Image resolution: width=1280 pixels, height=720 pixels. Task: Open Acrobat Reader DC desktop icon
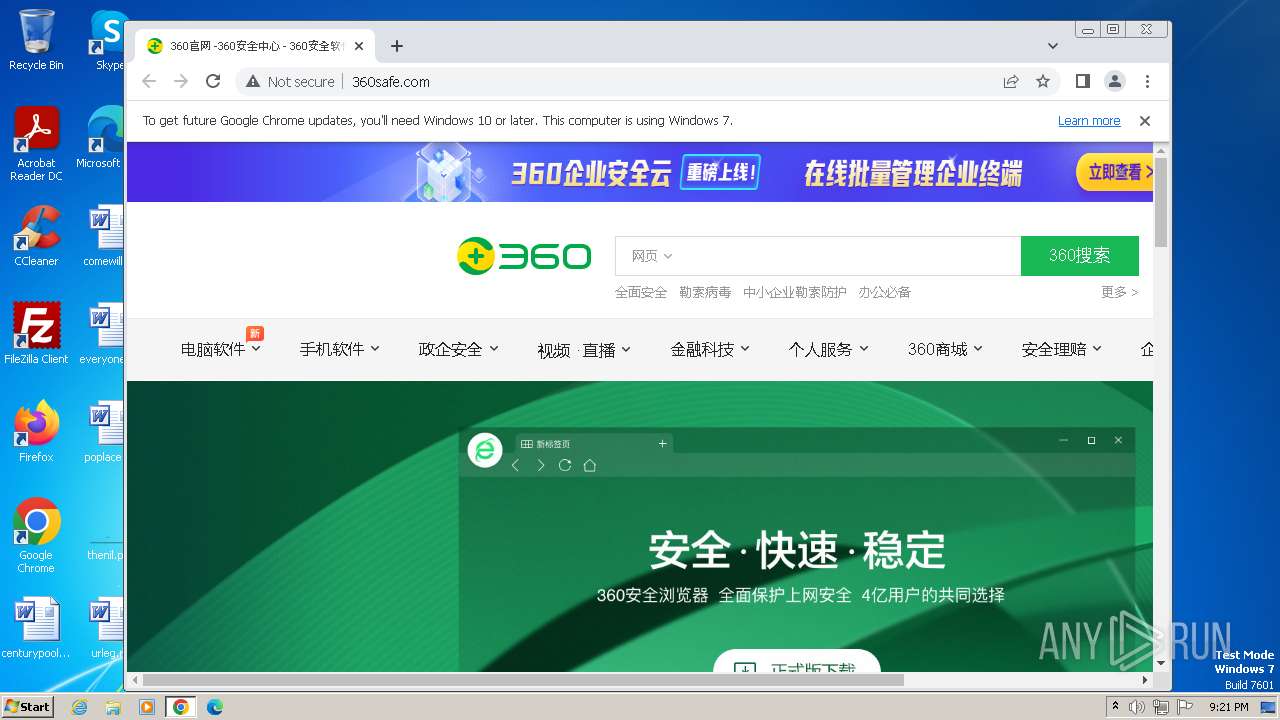point(36,145)
